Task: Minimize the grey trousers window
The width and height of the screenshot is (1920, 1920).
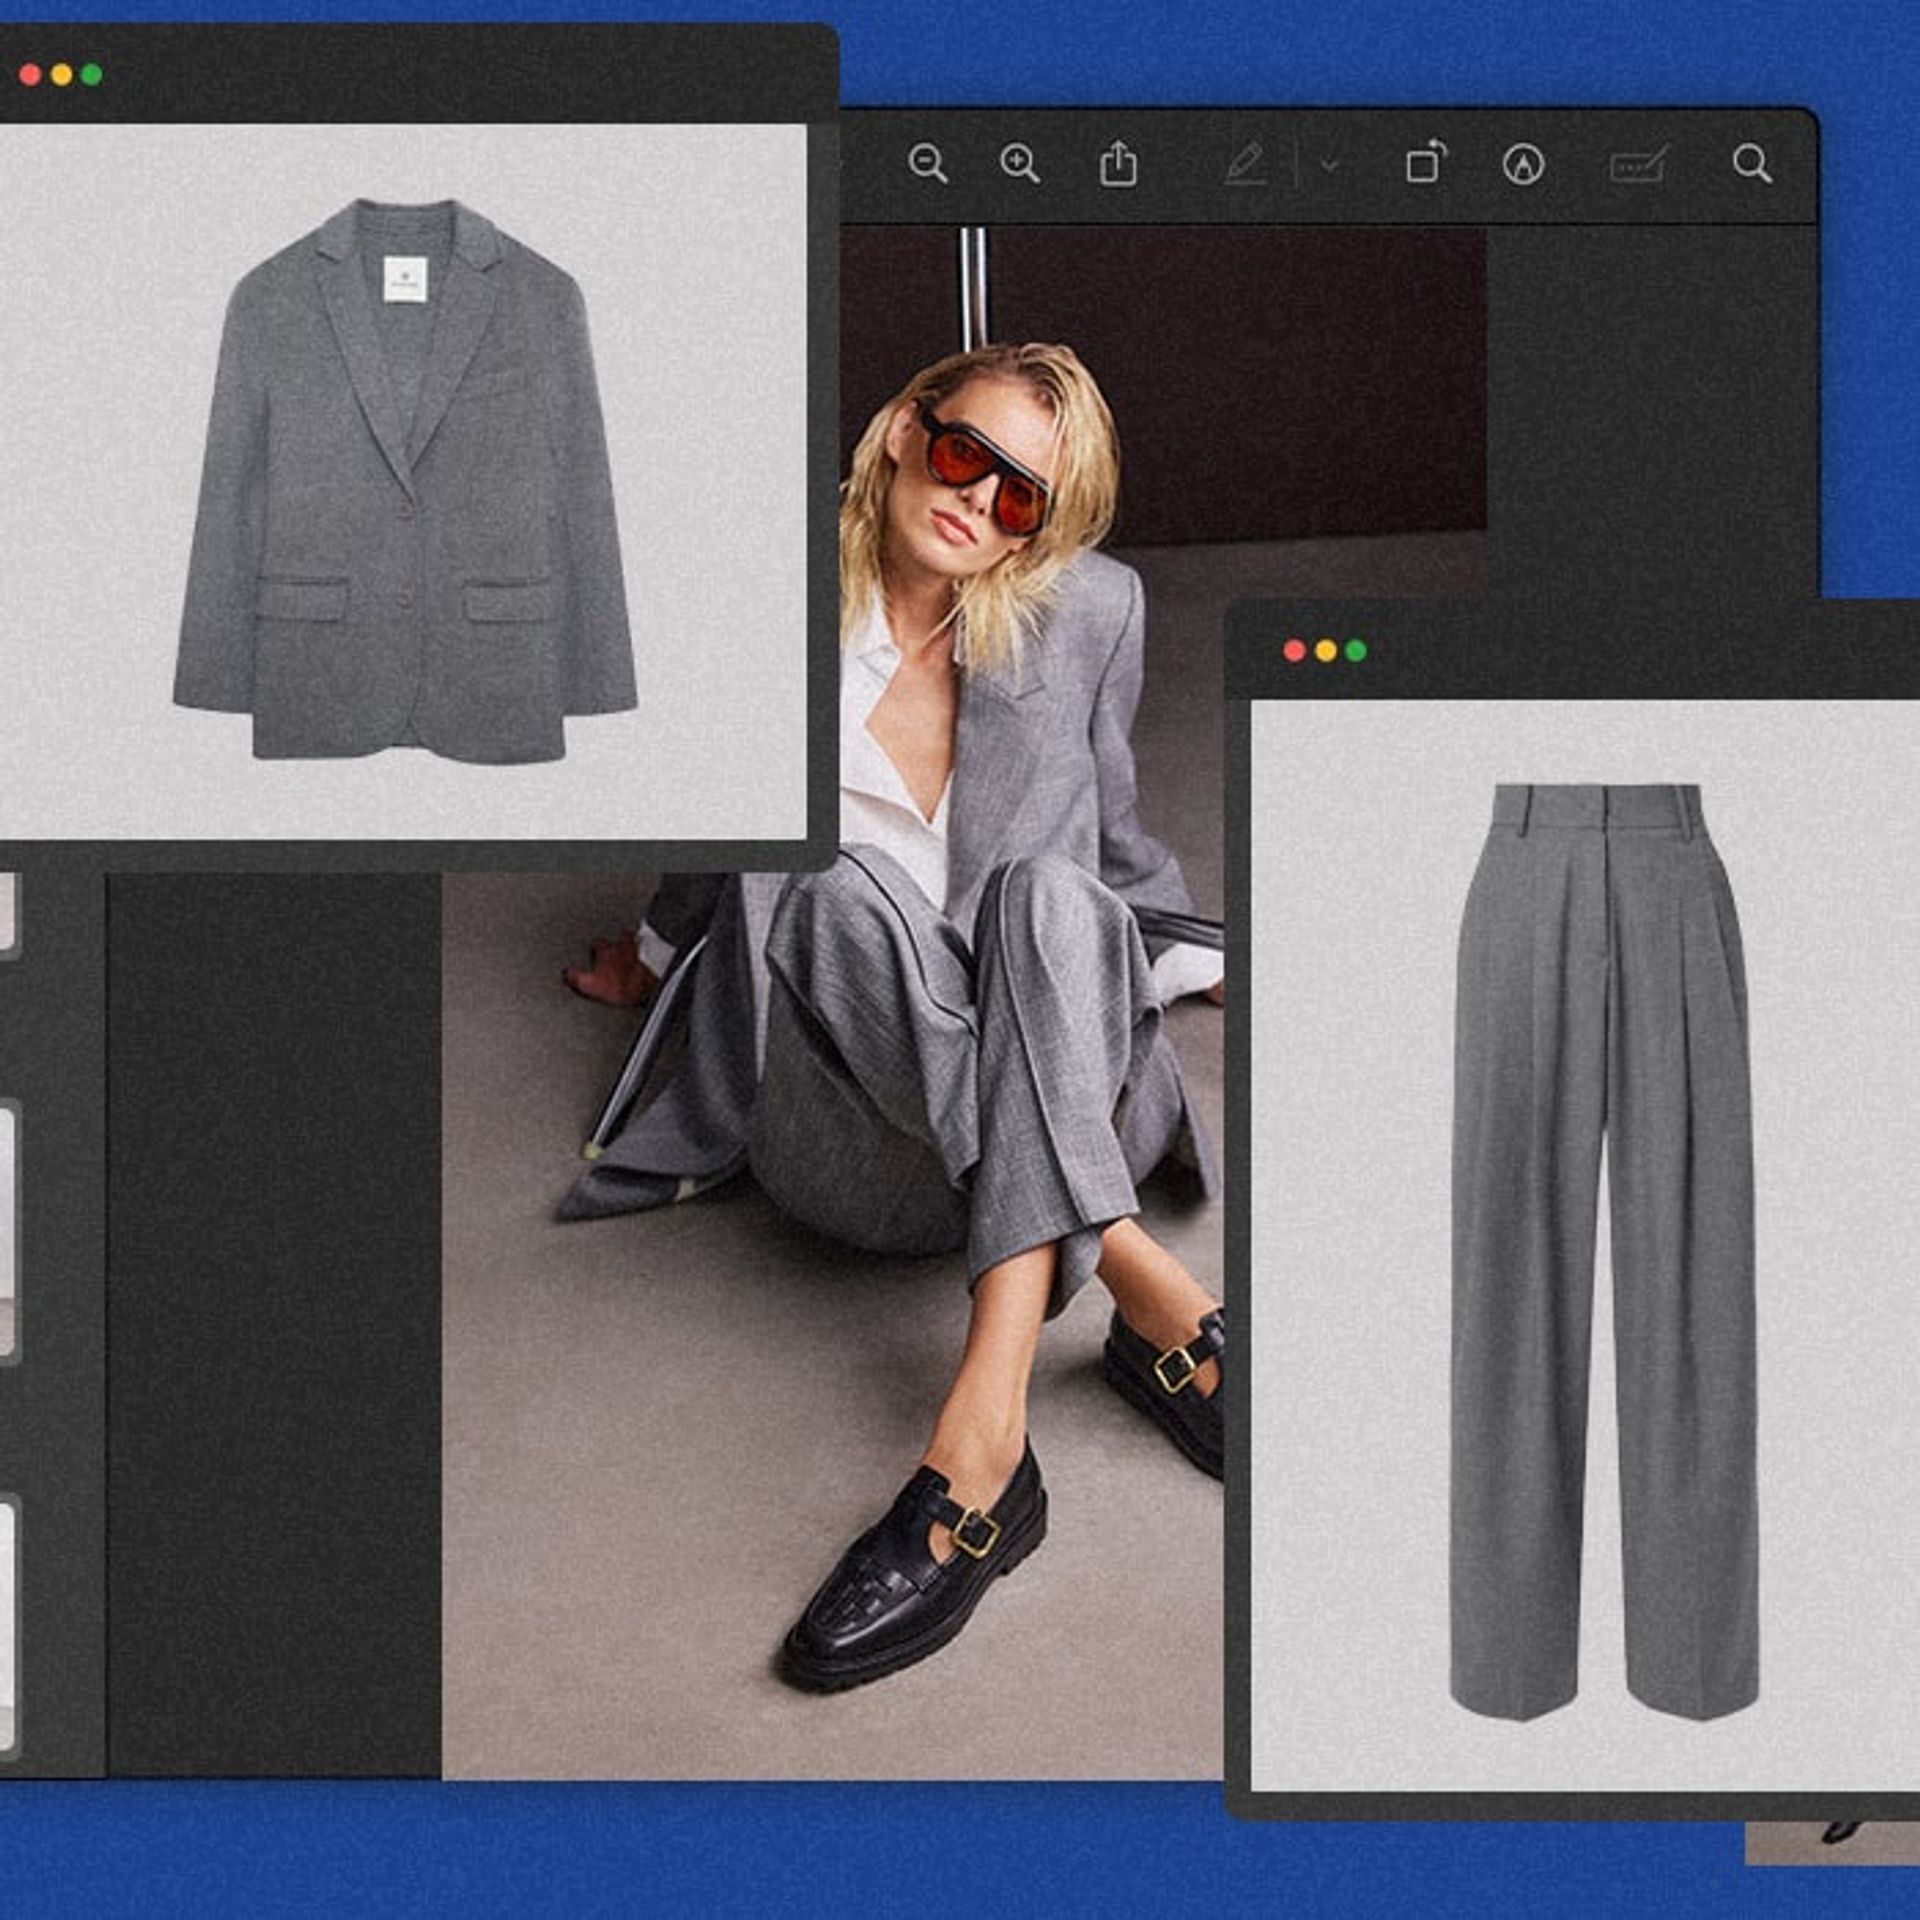Action: (1326, 651)
